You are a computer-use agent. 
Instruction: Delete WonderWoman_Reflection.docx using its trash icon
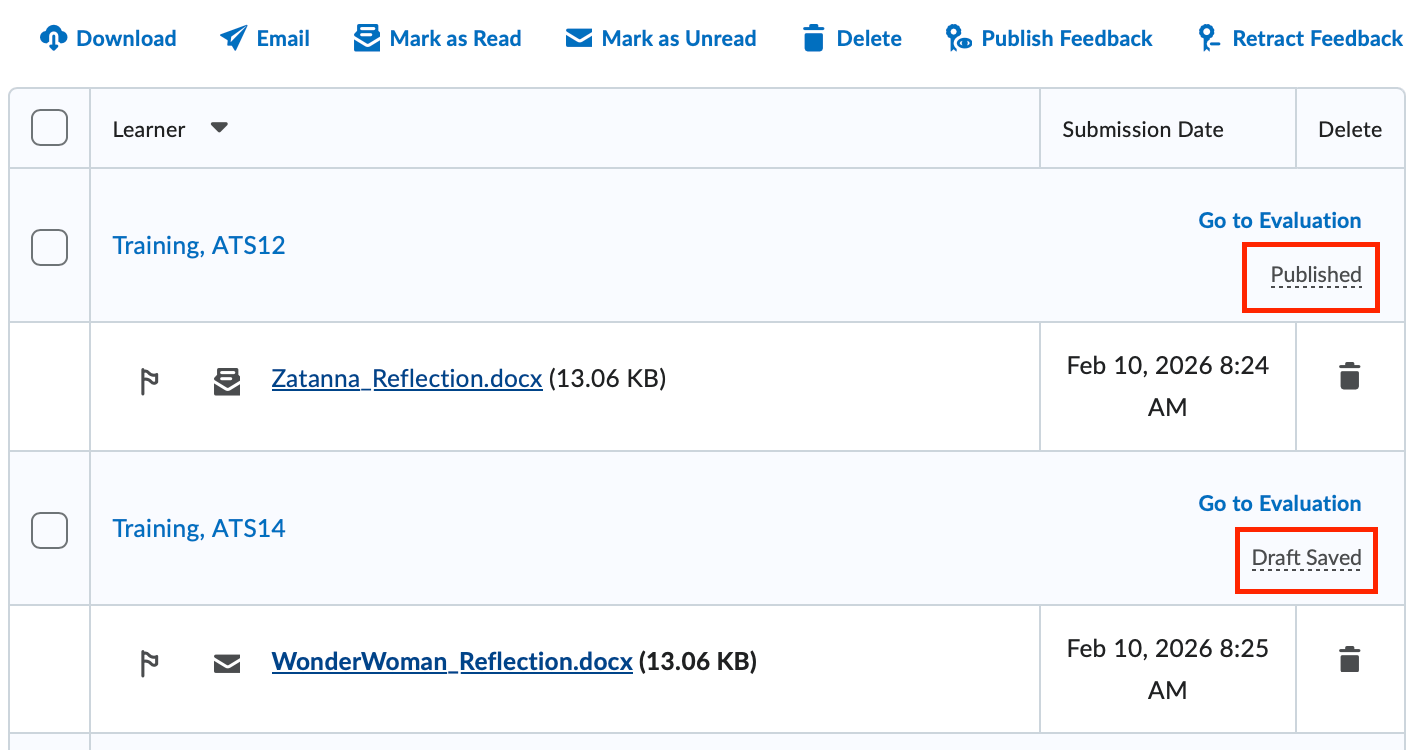click(1349, 659)
